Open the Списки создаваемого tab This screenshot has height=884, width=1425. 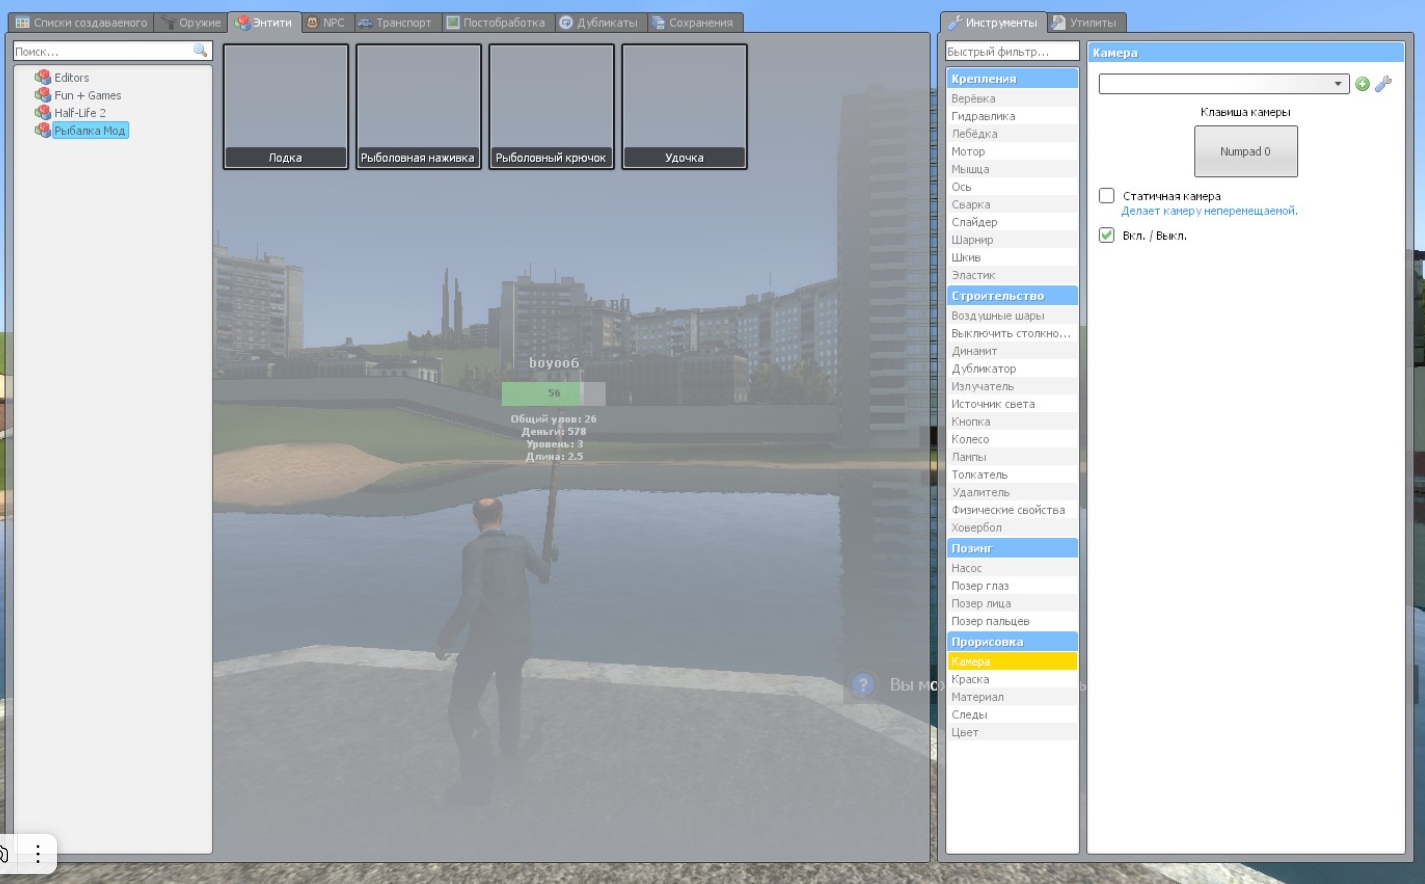click(x=81, y=22)
